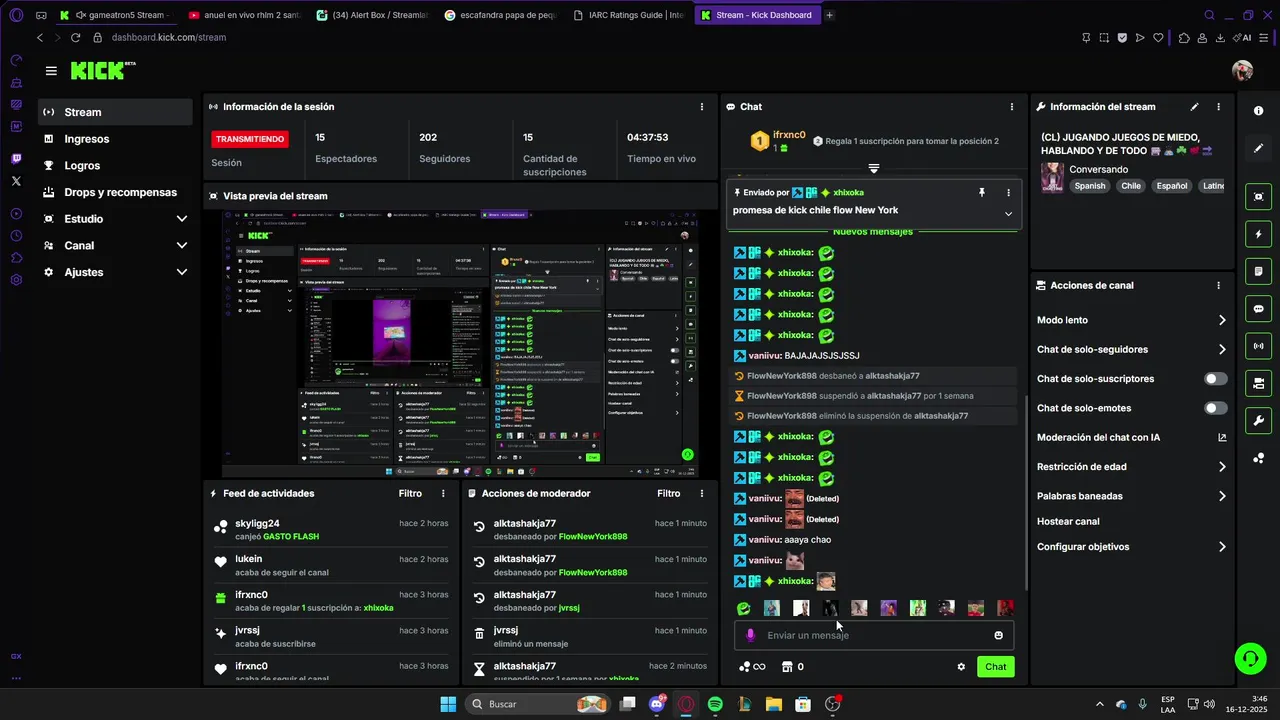Open Moderación del chat con IA external link
Viewport: 1280px width, 720px height.
(x=1222, y=437)
